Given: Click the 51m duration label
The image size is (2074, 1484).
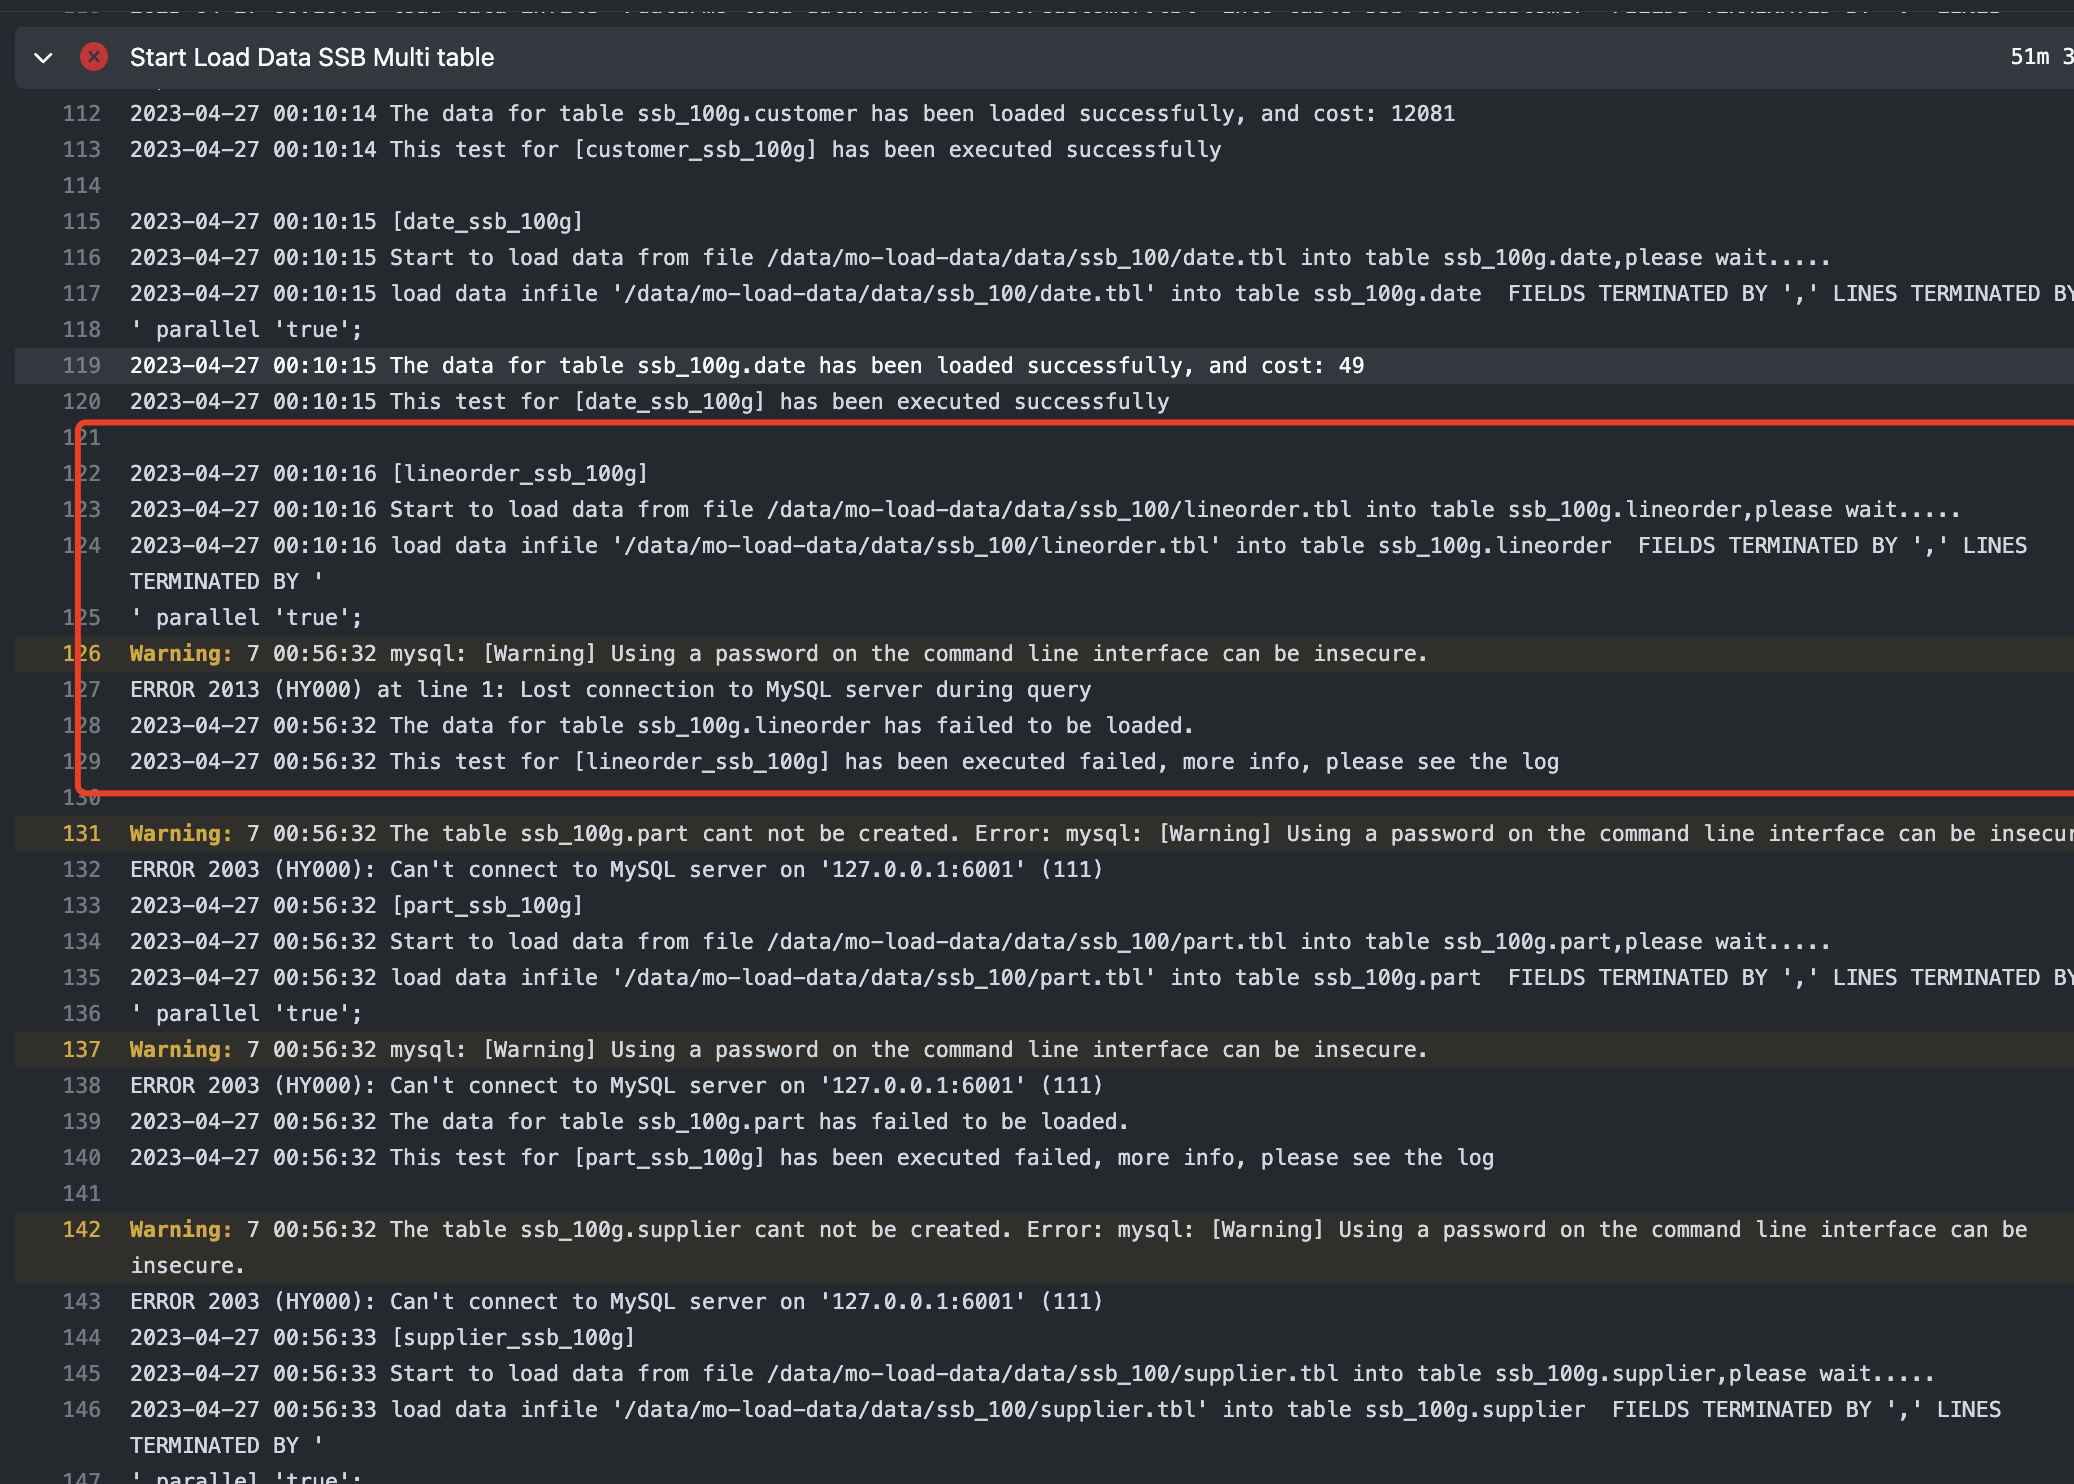Looking at the screenshot, I should click(2030, 57).
